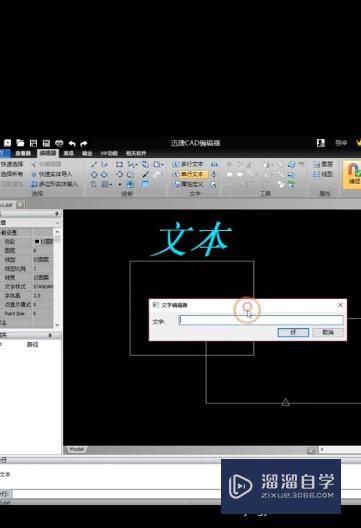Switch to the VIP功能 tab
The height and width of the screenshot is (528, 361).
coord(109,154)
